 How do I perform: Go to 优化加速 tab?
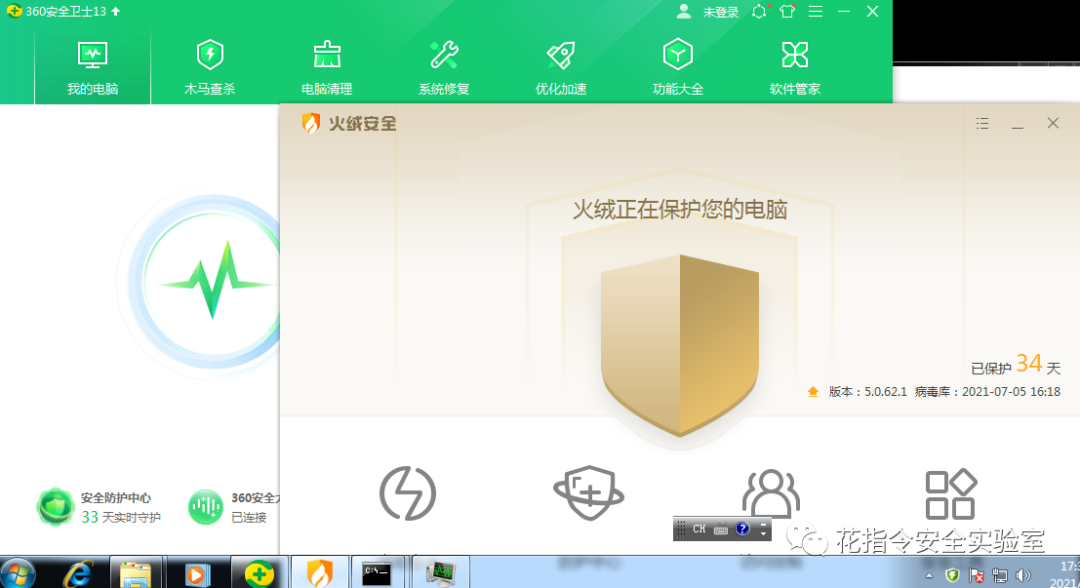561,67
